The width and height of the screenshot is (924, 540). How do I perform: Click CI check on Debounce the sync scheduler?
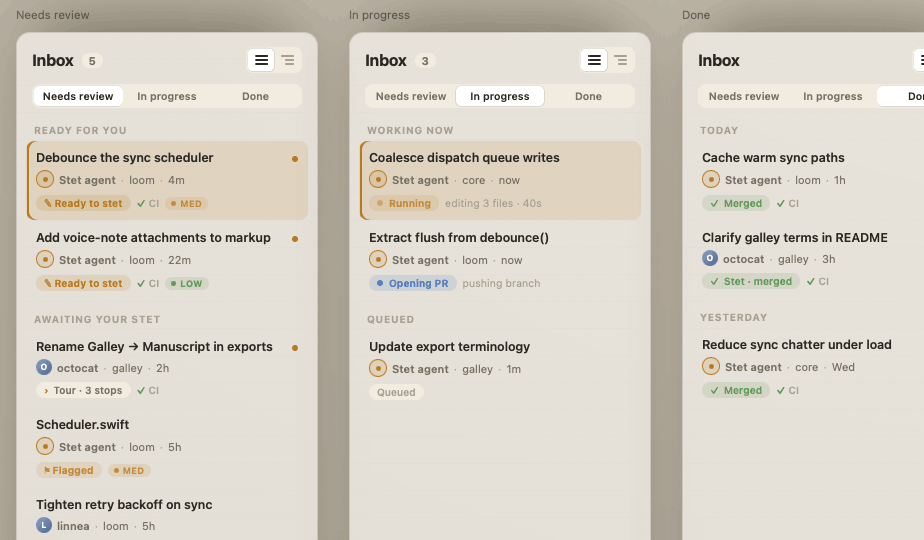tap(148, 203)
